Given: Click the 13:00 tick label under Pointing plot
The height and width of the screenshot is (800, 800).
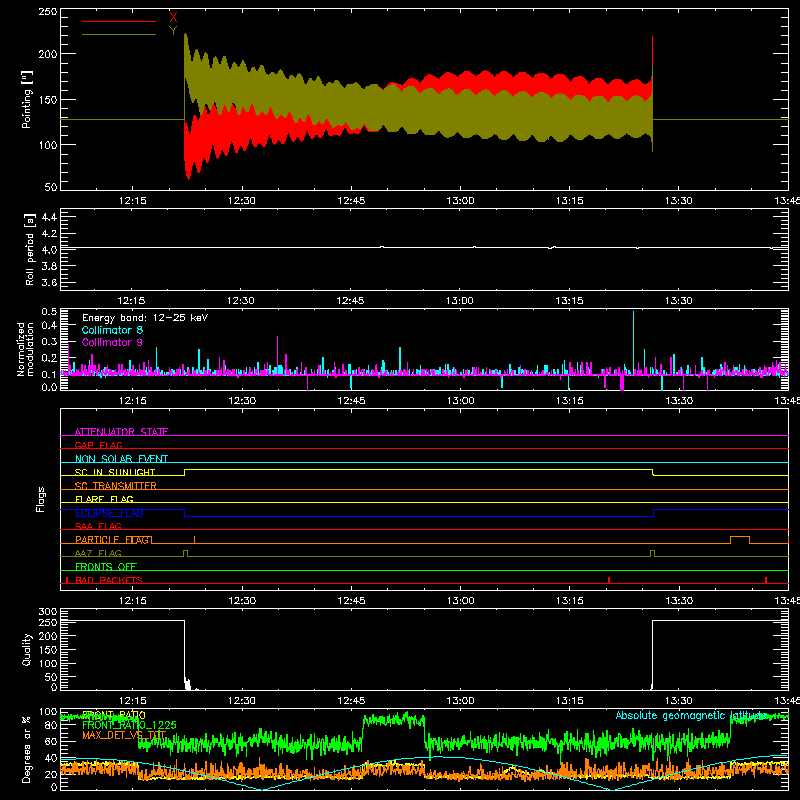Looking at the screenshot, I should pos(460,201).
